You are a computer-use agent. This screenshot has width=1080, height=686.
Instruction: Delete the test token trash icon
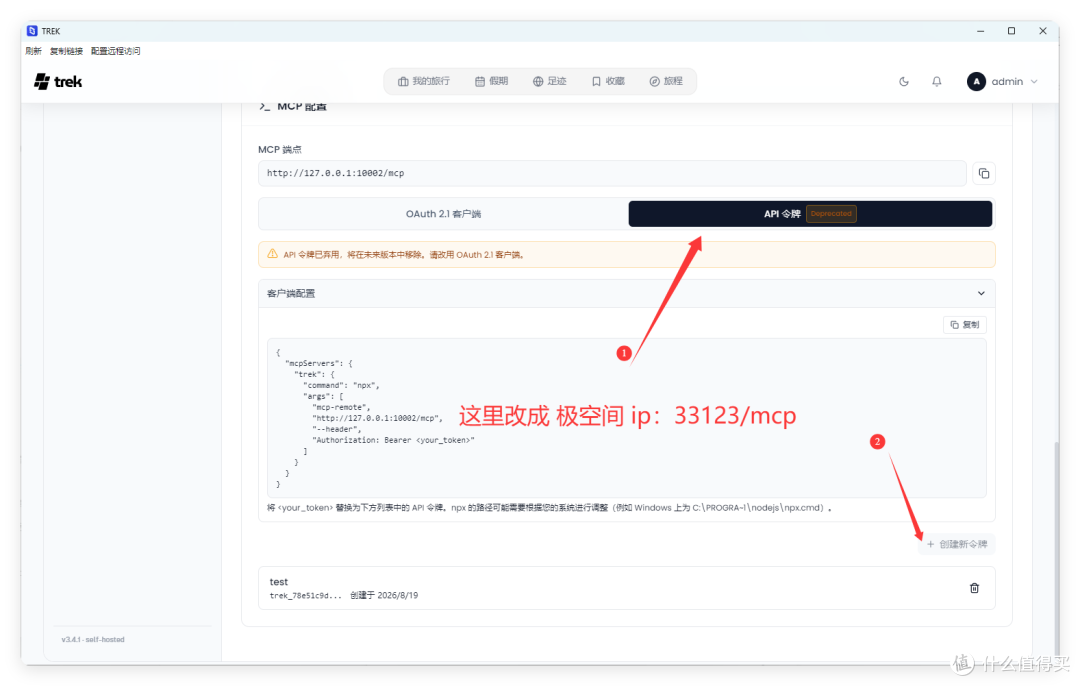pyautogui.click(x=974, y=588)
